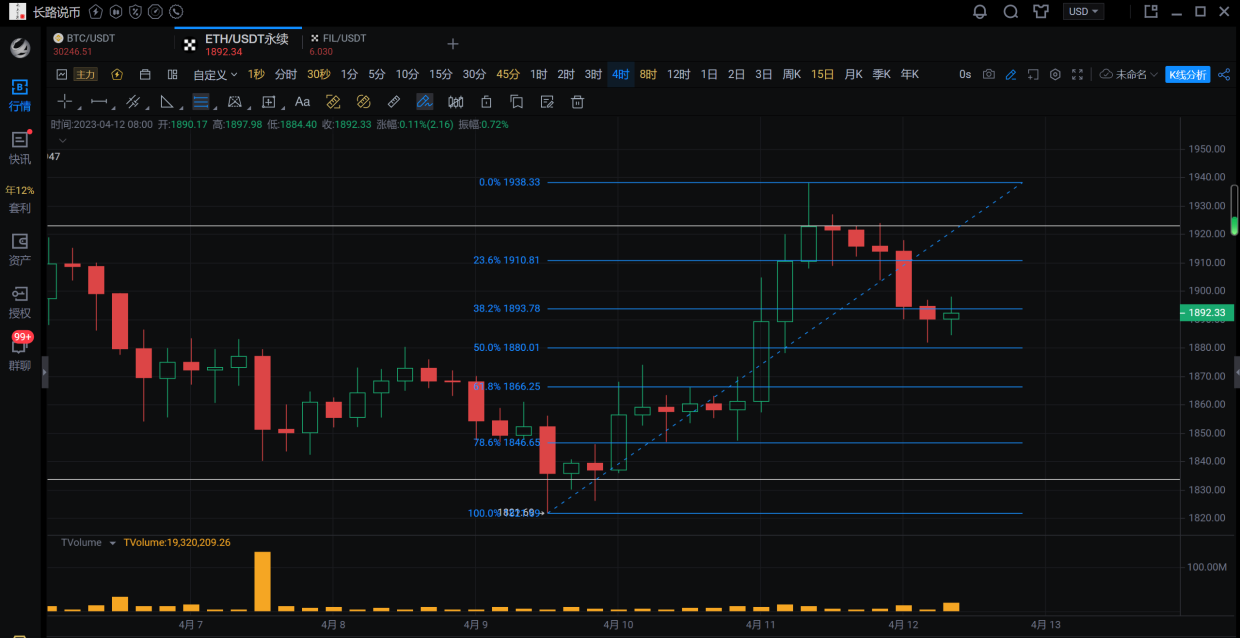Toggle the lock drawings icon

tap(486, 102)
